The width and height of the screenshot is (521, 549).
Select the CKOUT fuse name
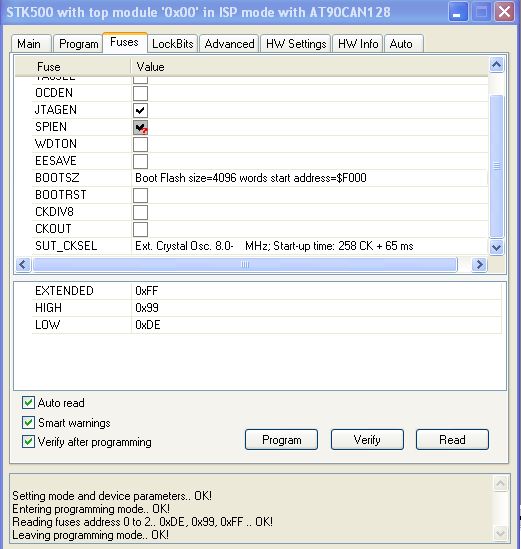[x=53, y=229]
